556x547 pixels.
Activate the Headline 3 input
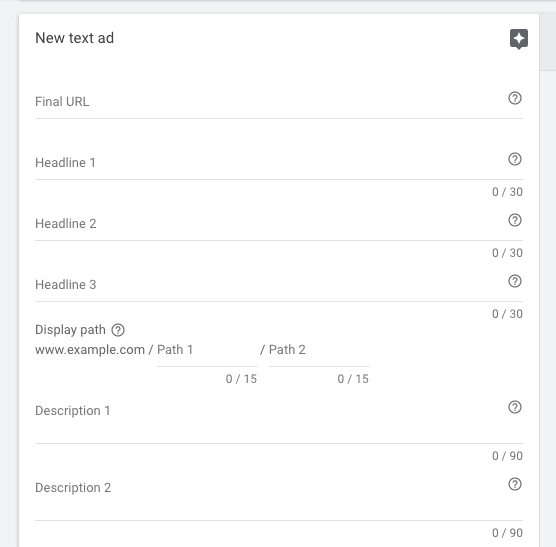(269, 285)
